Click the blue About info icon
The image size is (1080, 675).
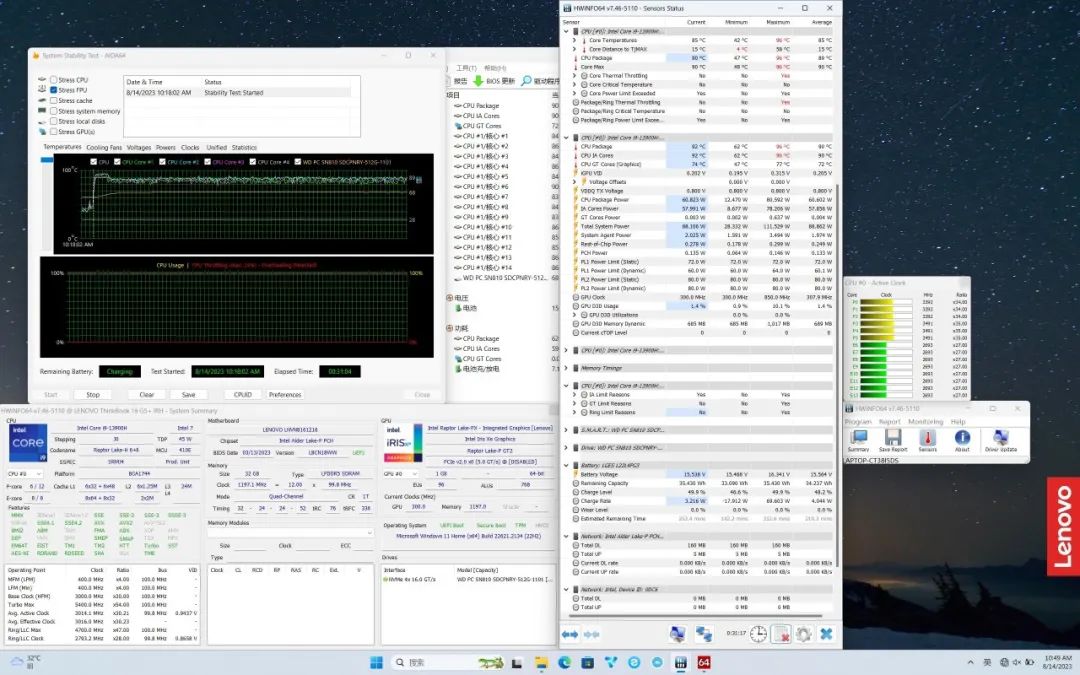click(961, 438)
